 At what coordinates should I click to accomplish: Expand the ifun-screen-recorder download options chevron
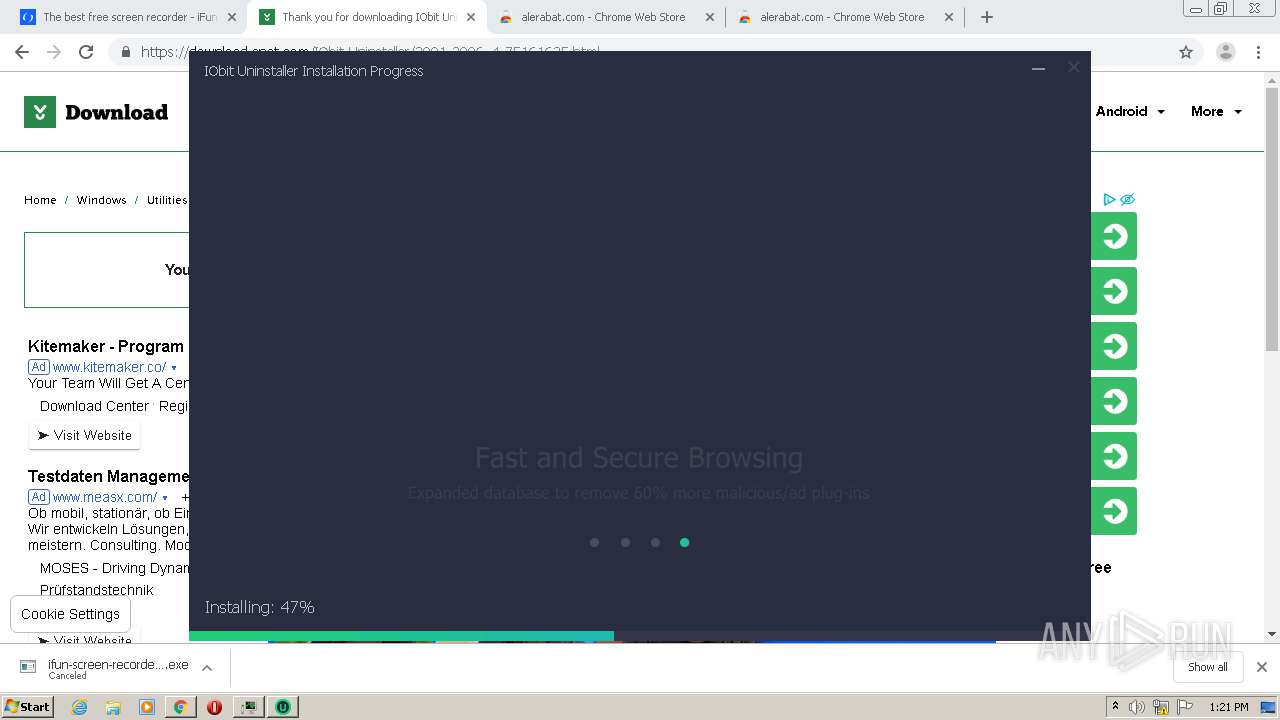pos(207,667)
